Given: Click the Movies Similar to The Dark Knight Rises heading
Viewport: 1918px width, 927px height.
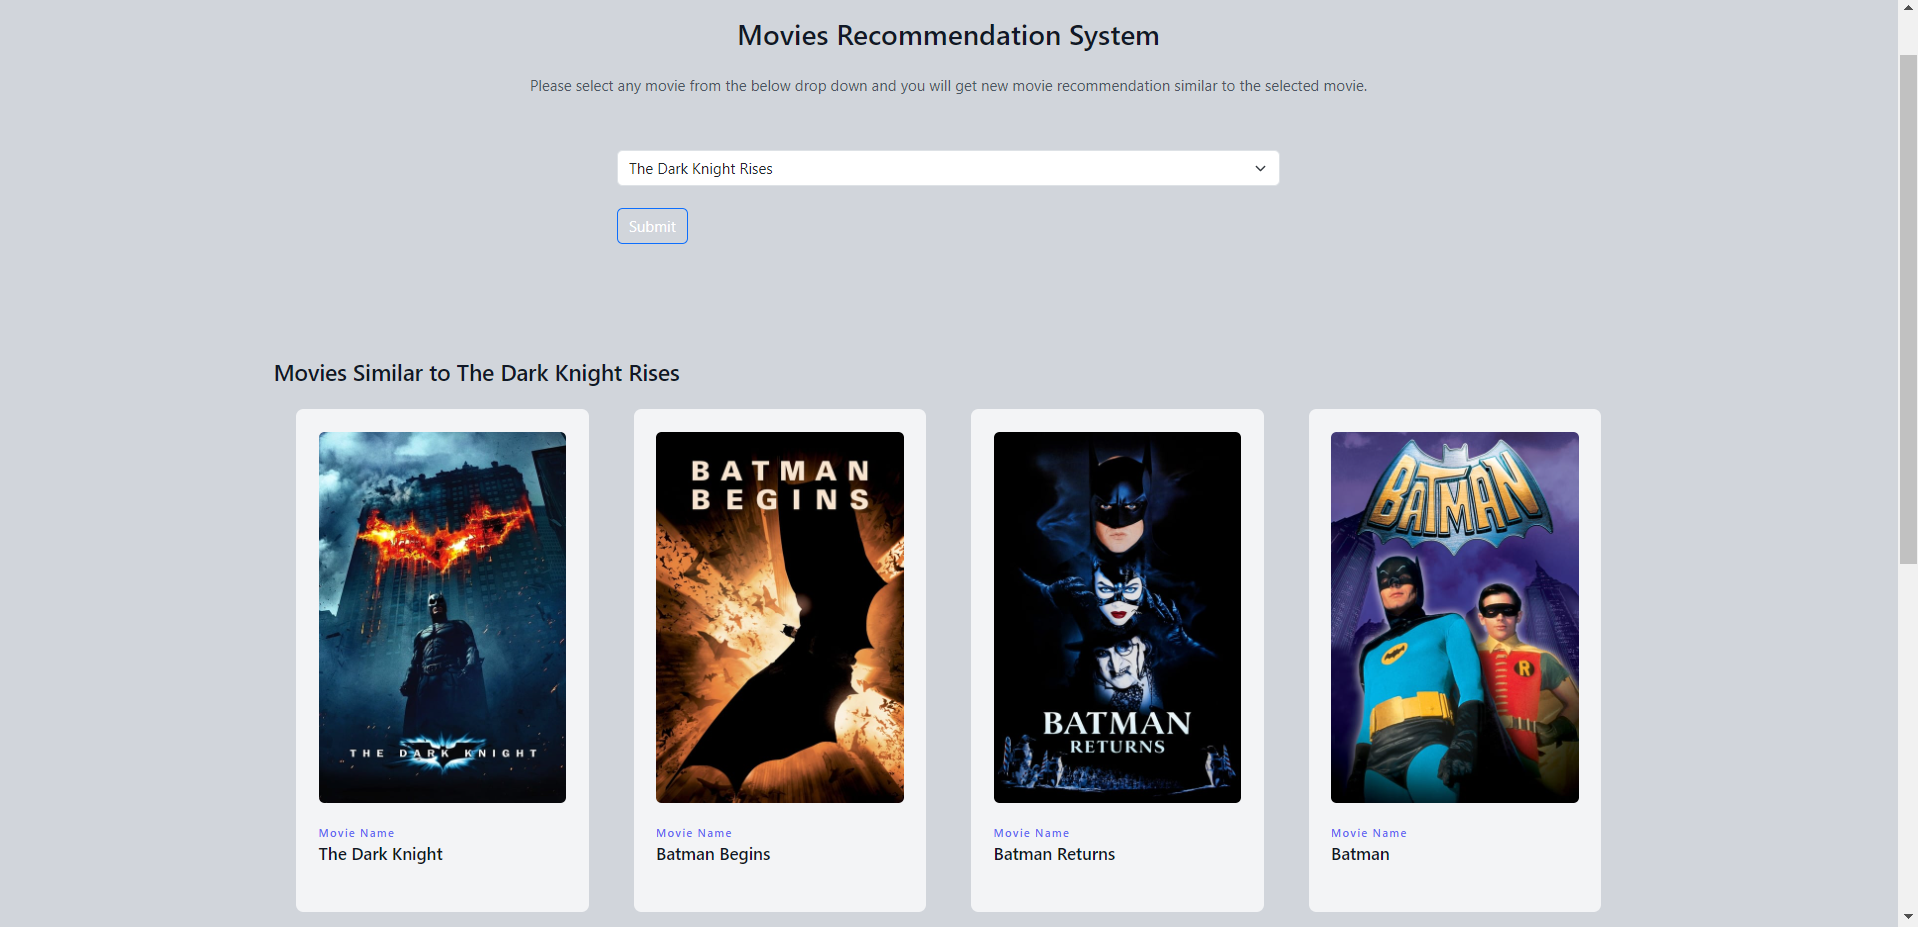Looking at the screenshot, I should pos(476,373).
